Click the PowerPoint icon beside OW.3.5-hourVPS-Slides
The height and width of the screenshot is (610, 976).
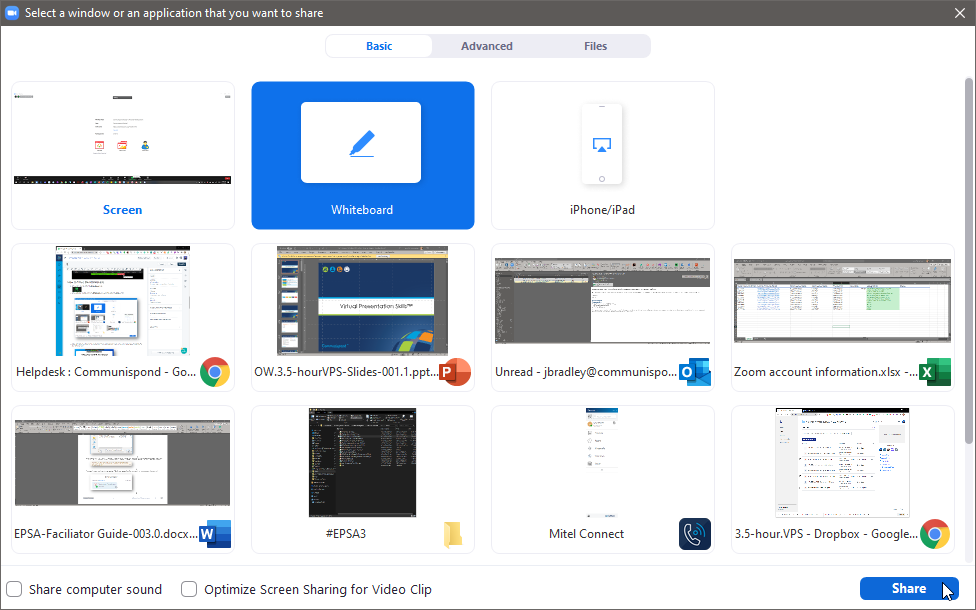(455, 372)
